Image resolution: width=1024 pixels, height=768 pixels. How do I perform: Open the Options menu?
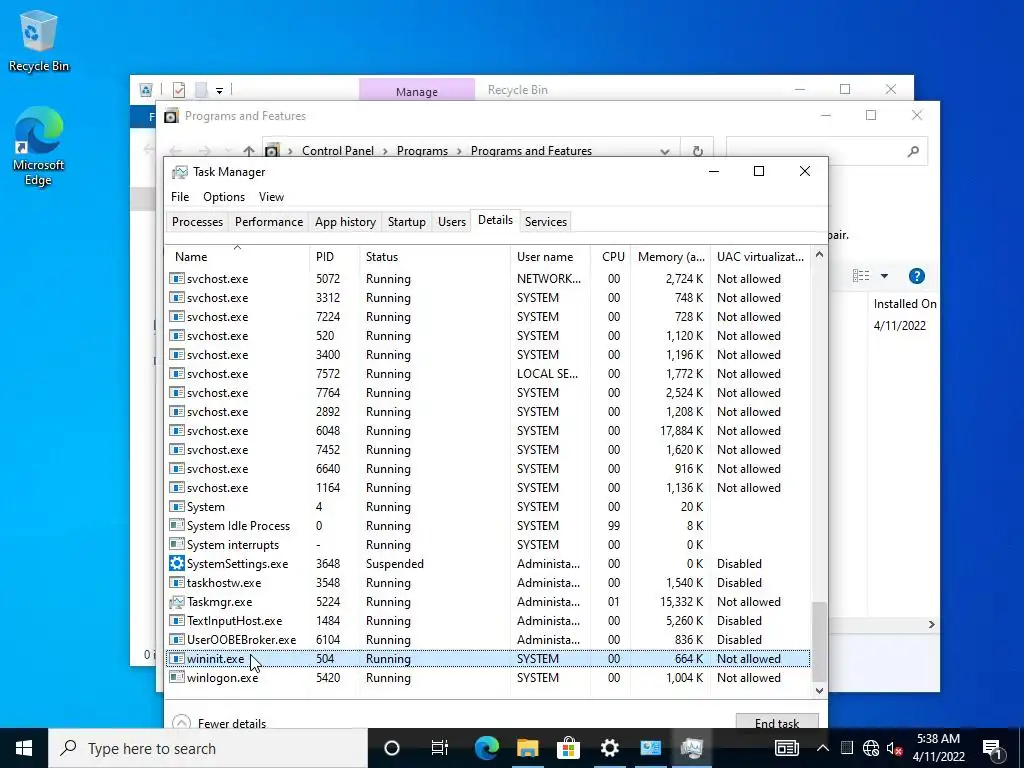click(x=224, y=197)
